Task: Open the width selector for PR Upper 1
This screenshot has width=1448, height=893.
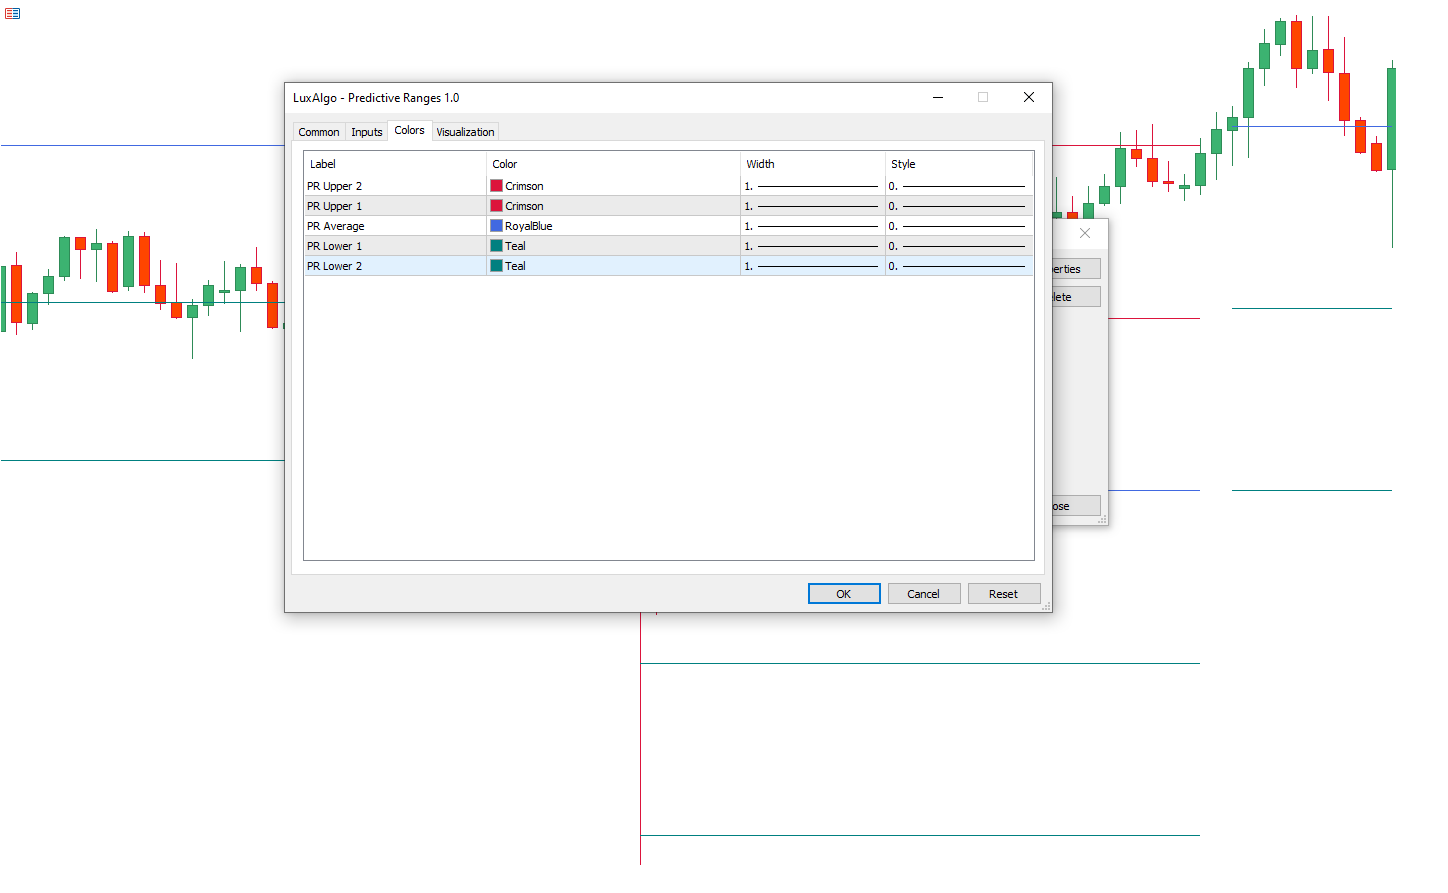Action: [812, 206]
